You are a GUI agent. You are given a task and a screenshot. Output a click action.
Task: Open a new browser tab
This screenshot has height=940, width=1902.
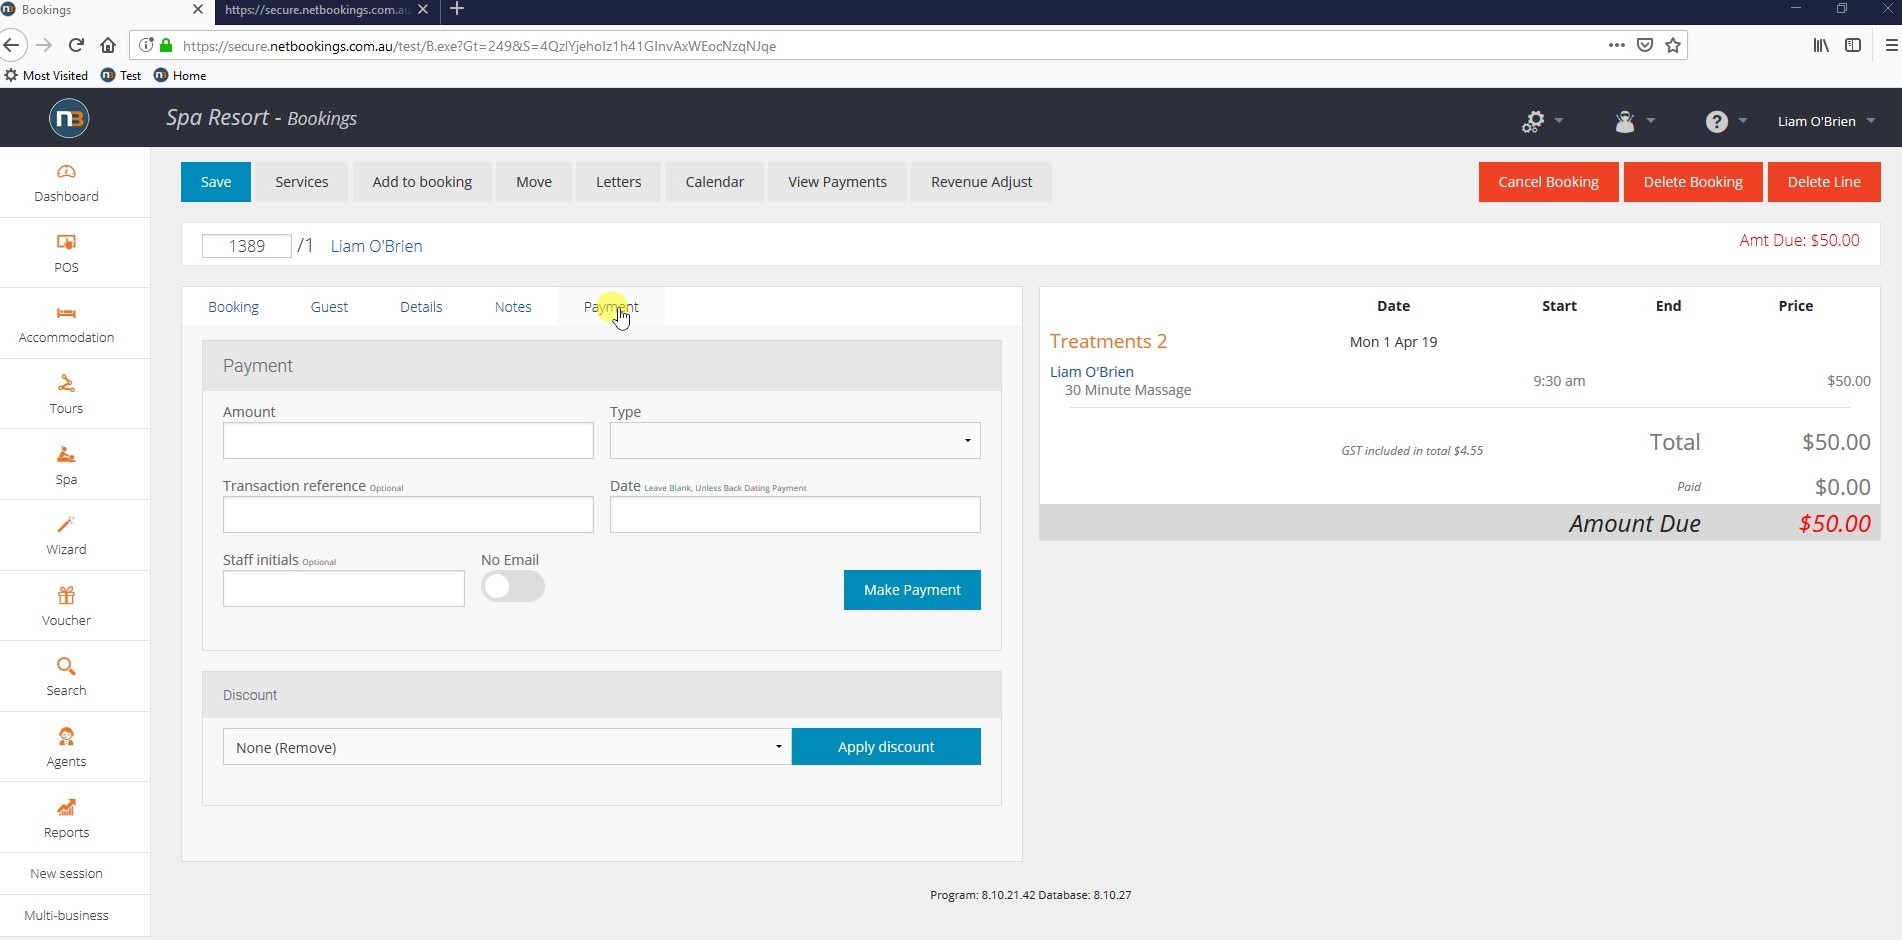coord(457,9)
